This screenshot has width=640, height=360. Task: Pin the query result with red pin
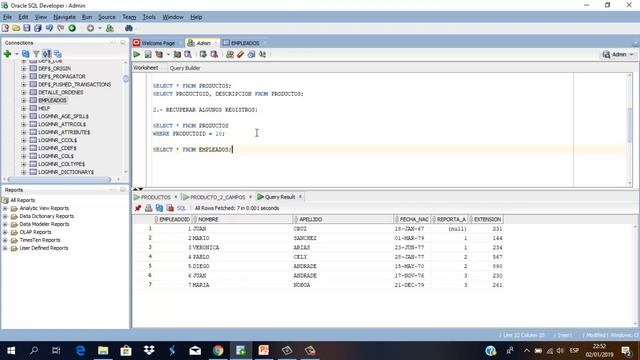pyautogui.click(x=138, y=208)
